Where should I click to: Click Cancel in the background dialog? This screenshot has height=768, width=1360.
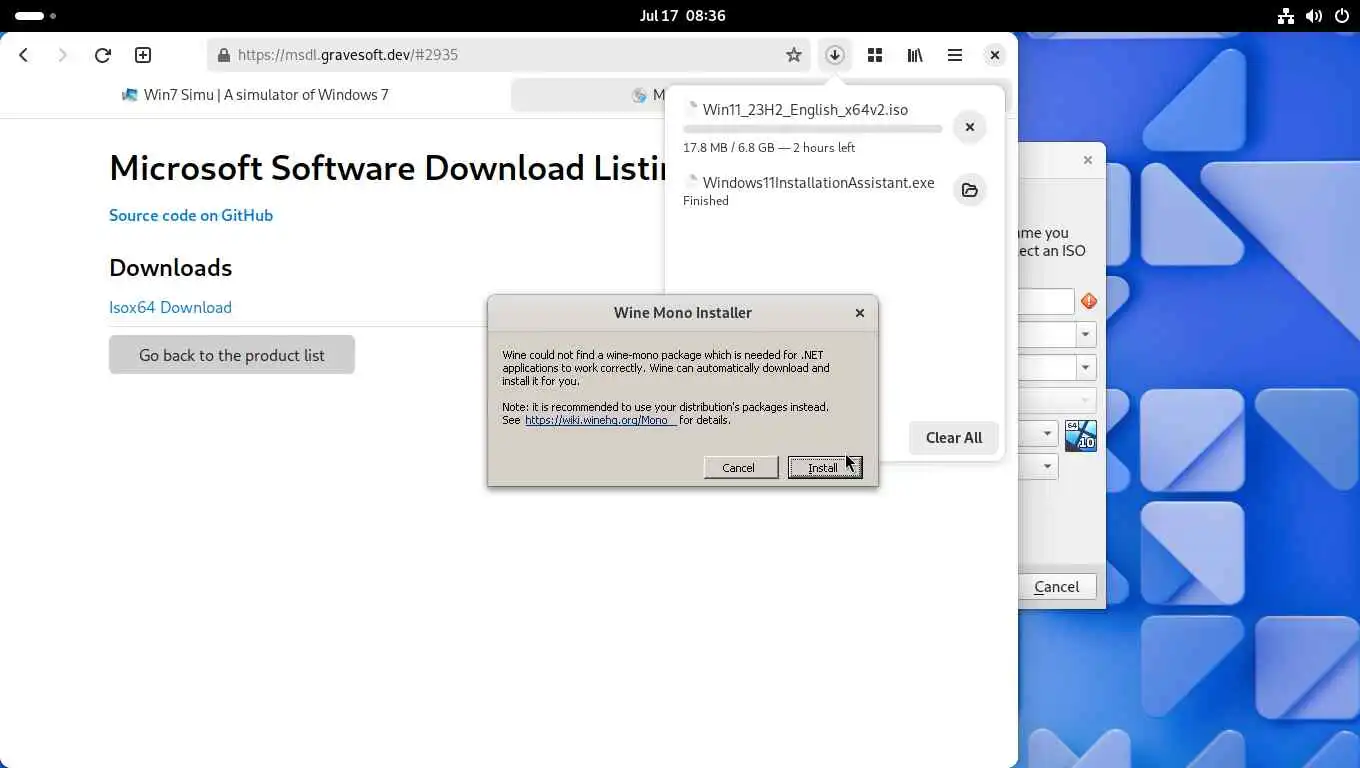(x=1057, y=587)
